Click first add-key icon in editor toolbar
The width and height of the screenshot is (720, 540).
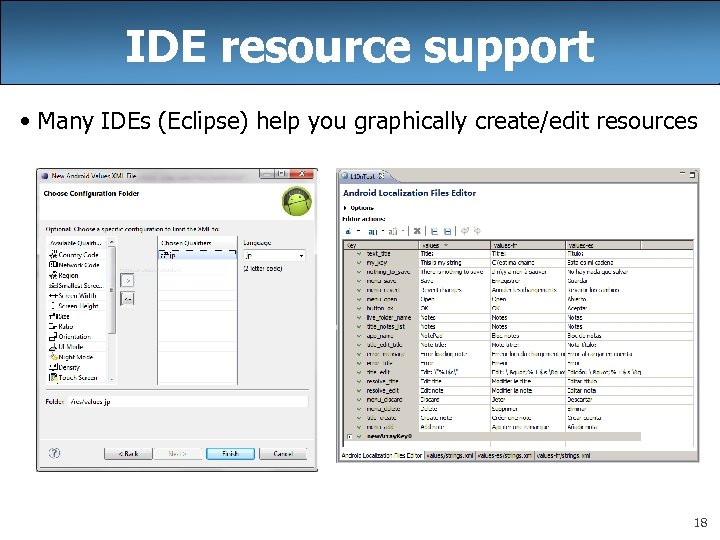[348, 231]
